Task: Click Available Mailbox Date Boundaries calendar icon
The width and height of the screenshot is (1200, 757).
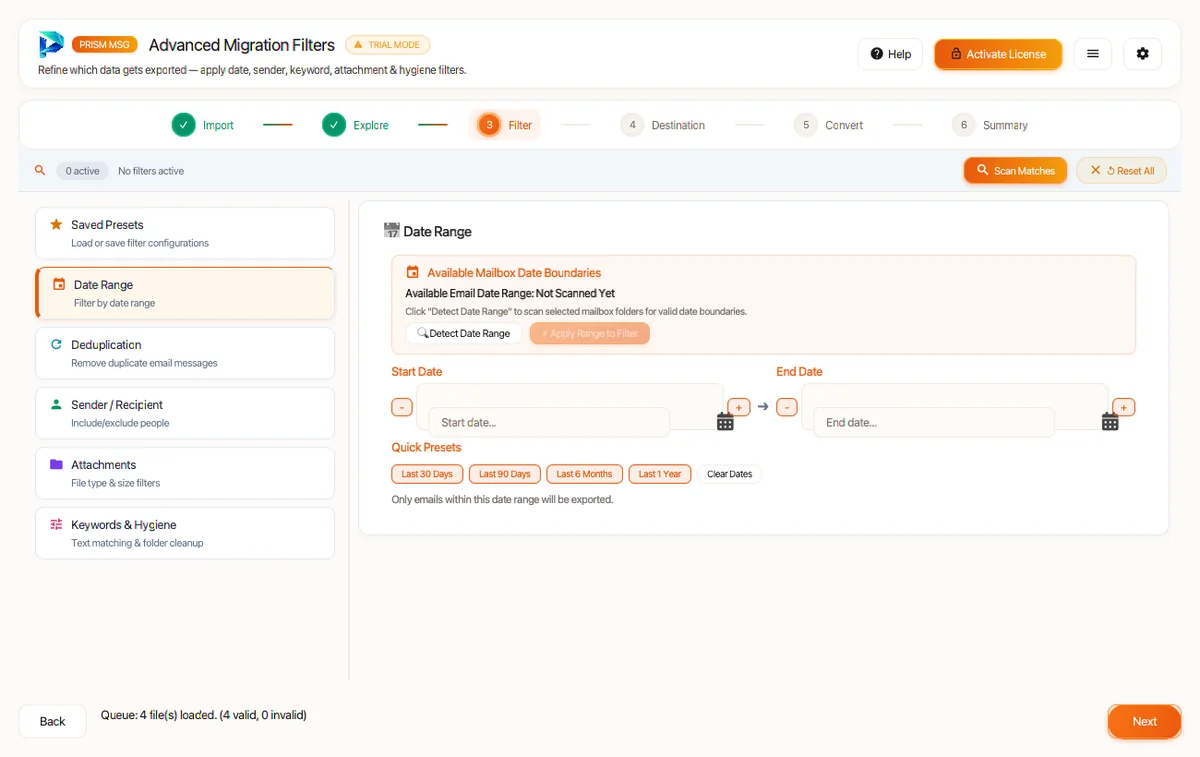Action: 412,272
